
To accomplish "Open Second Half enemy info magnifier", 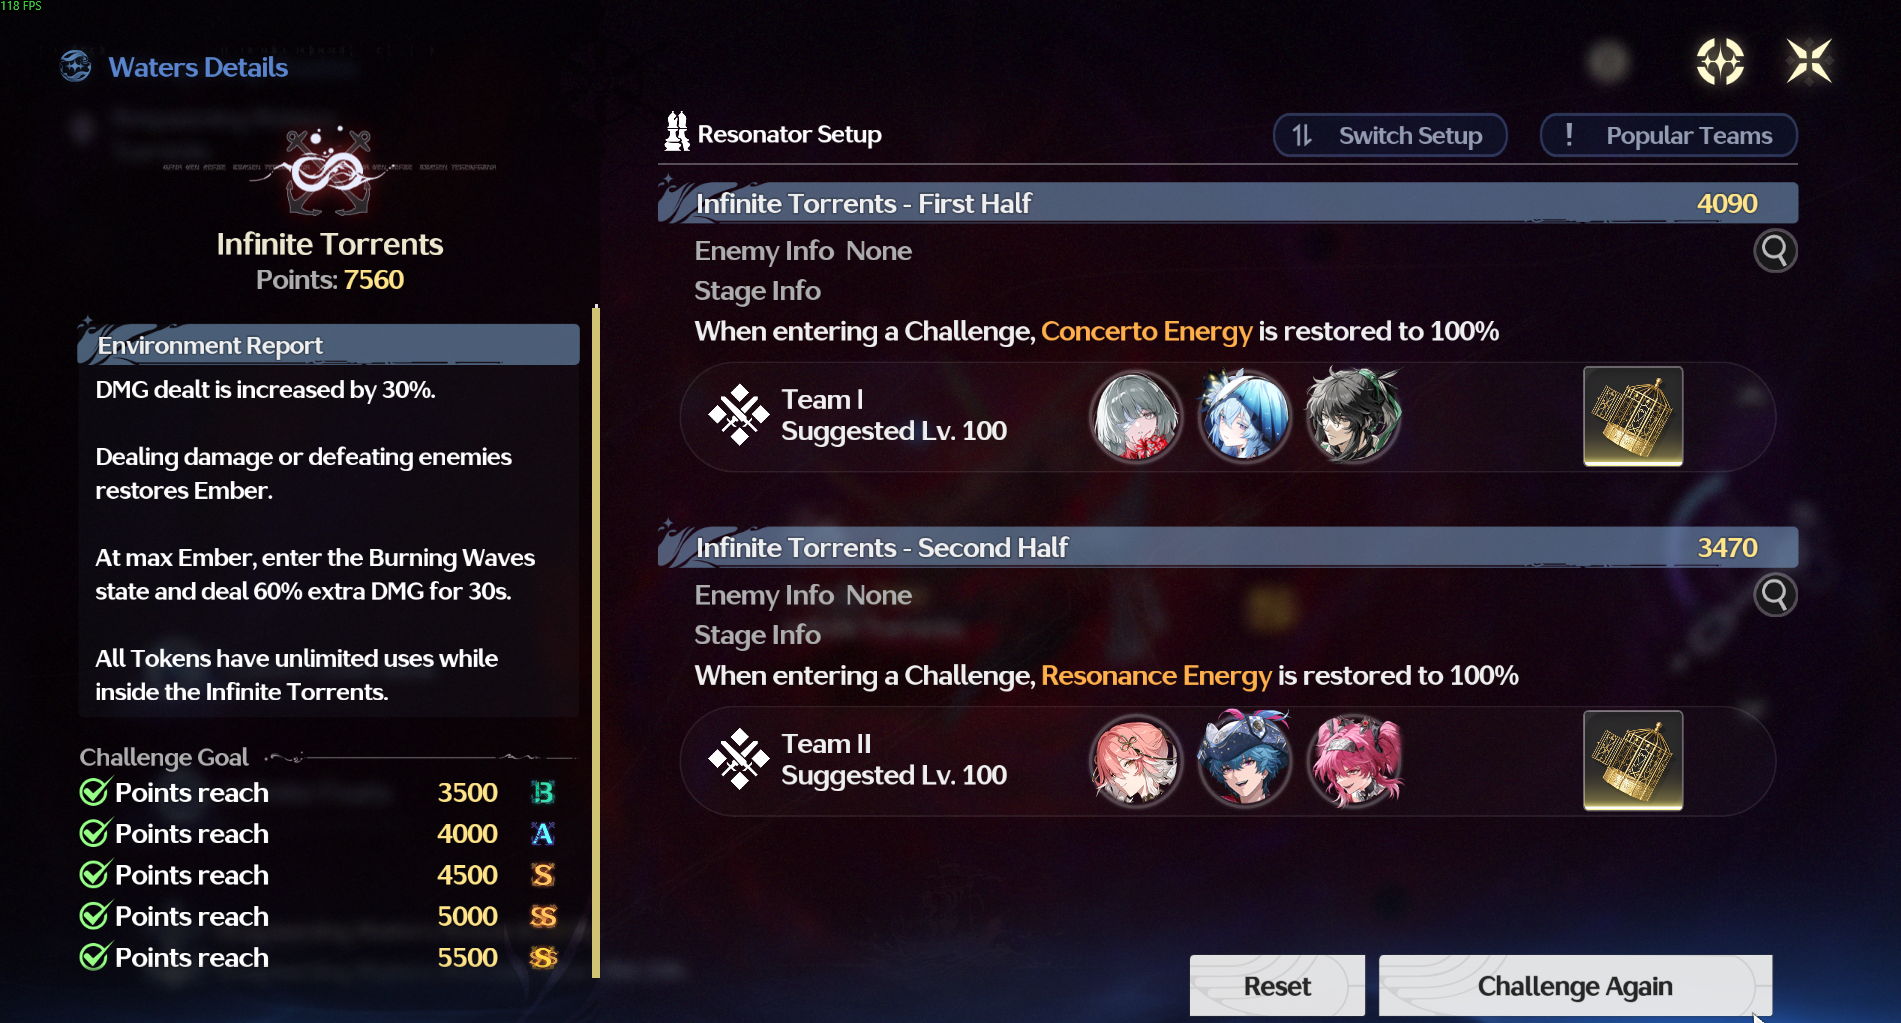I will (x=1775, y=595).
